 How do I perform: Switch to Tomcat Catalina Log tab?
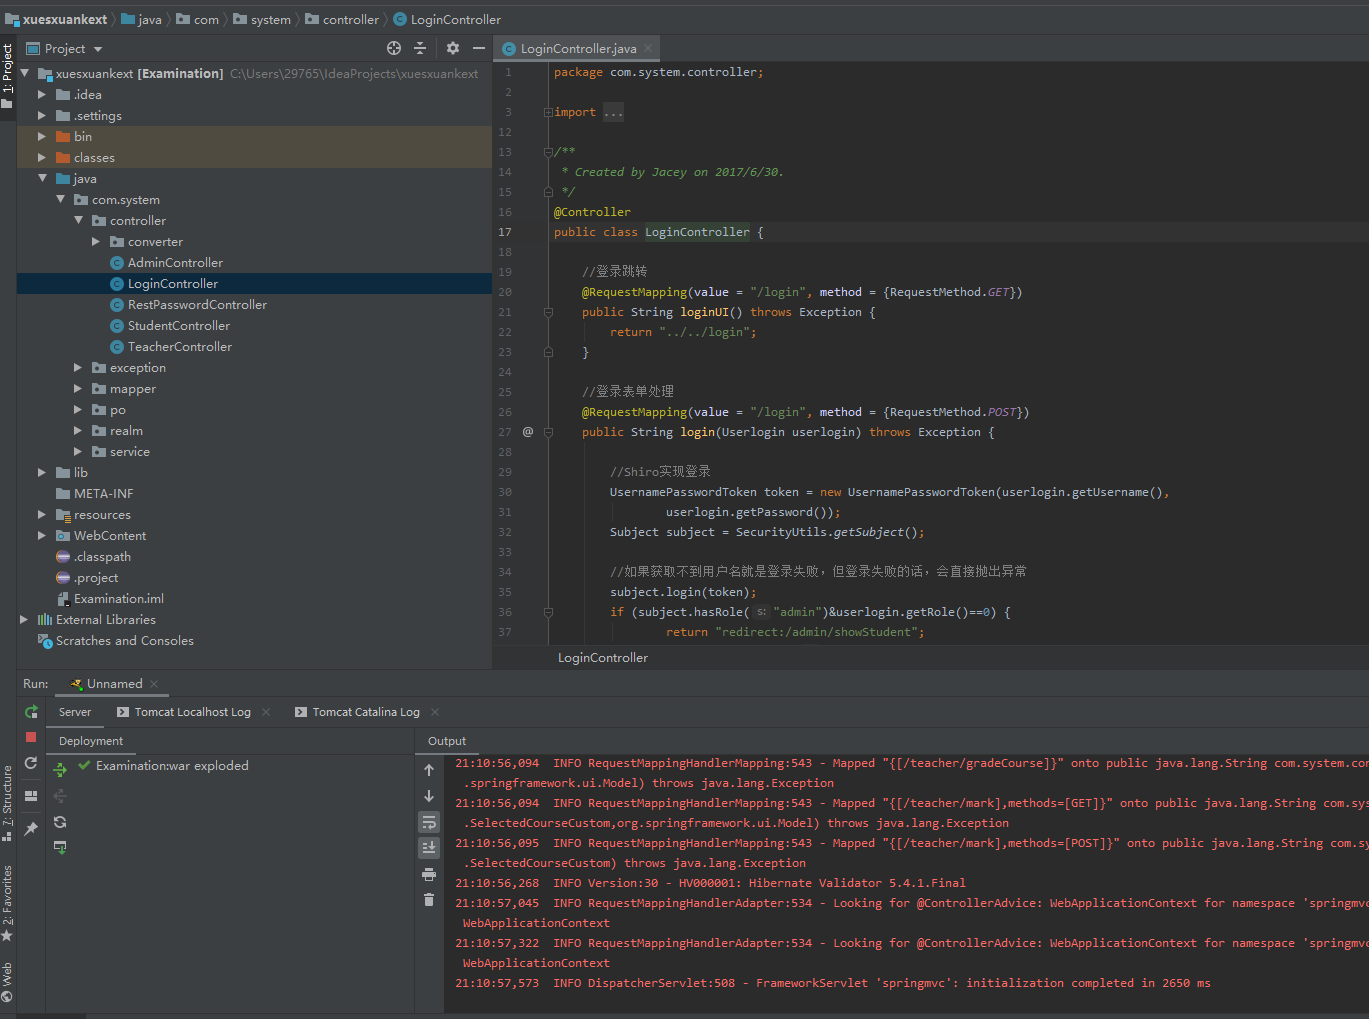point(365,712)
